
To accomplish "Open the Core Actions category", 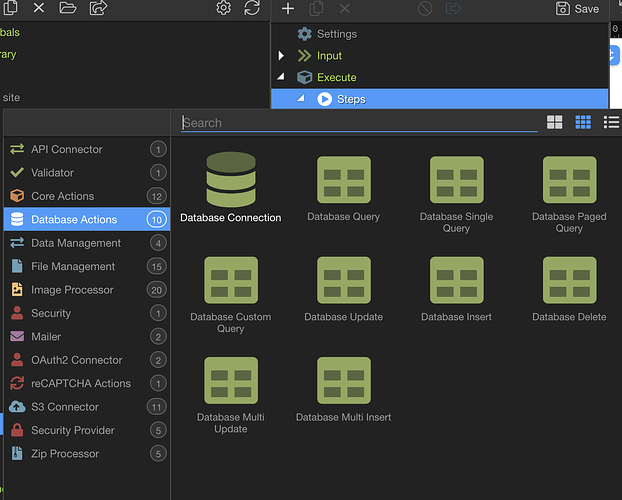I will click(x=62, y=196).
